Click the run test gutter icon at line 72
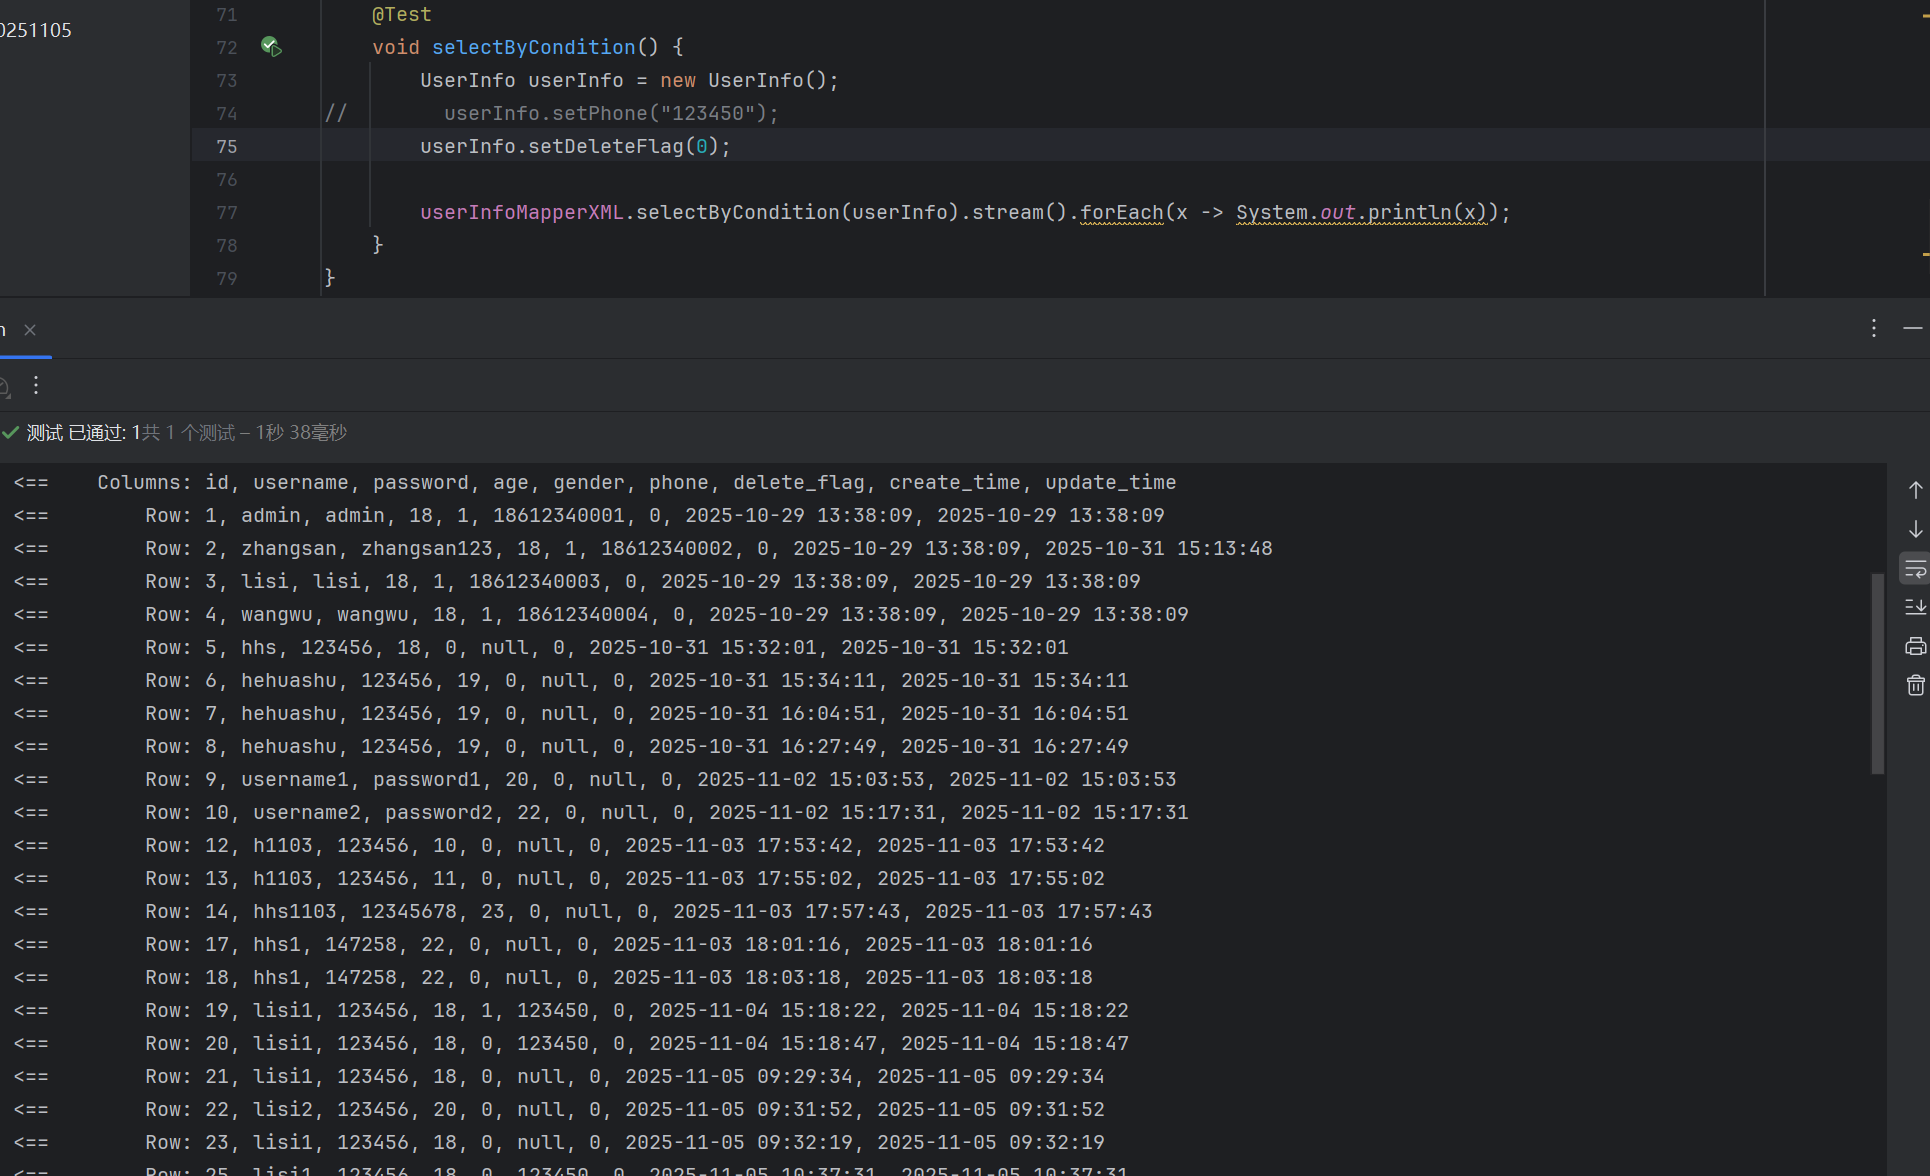The height and width of the screenshot is (1176, 1930). pyautogui.click(x=271, y=46)
